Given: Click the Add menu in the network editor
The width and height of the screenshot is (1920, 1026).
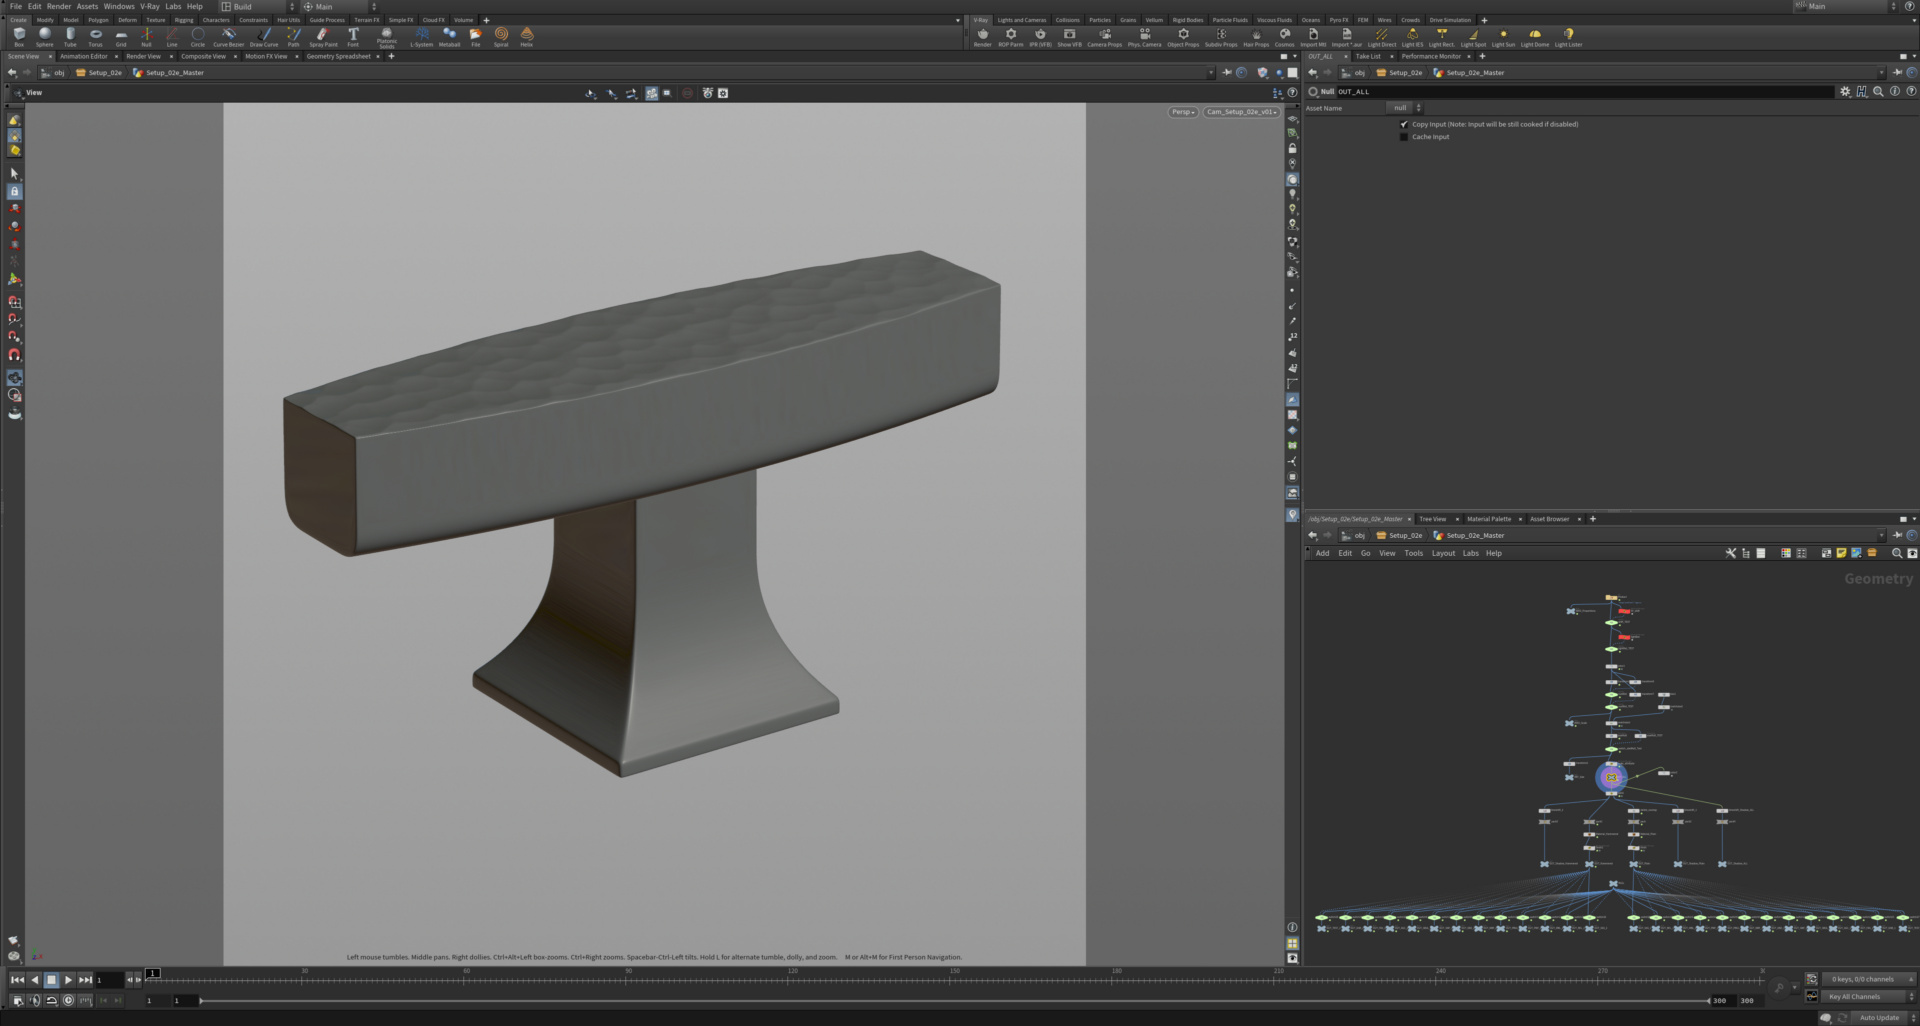Looking at the screenshot, I should 1322,553.
